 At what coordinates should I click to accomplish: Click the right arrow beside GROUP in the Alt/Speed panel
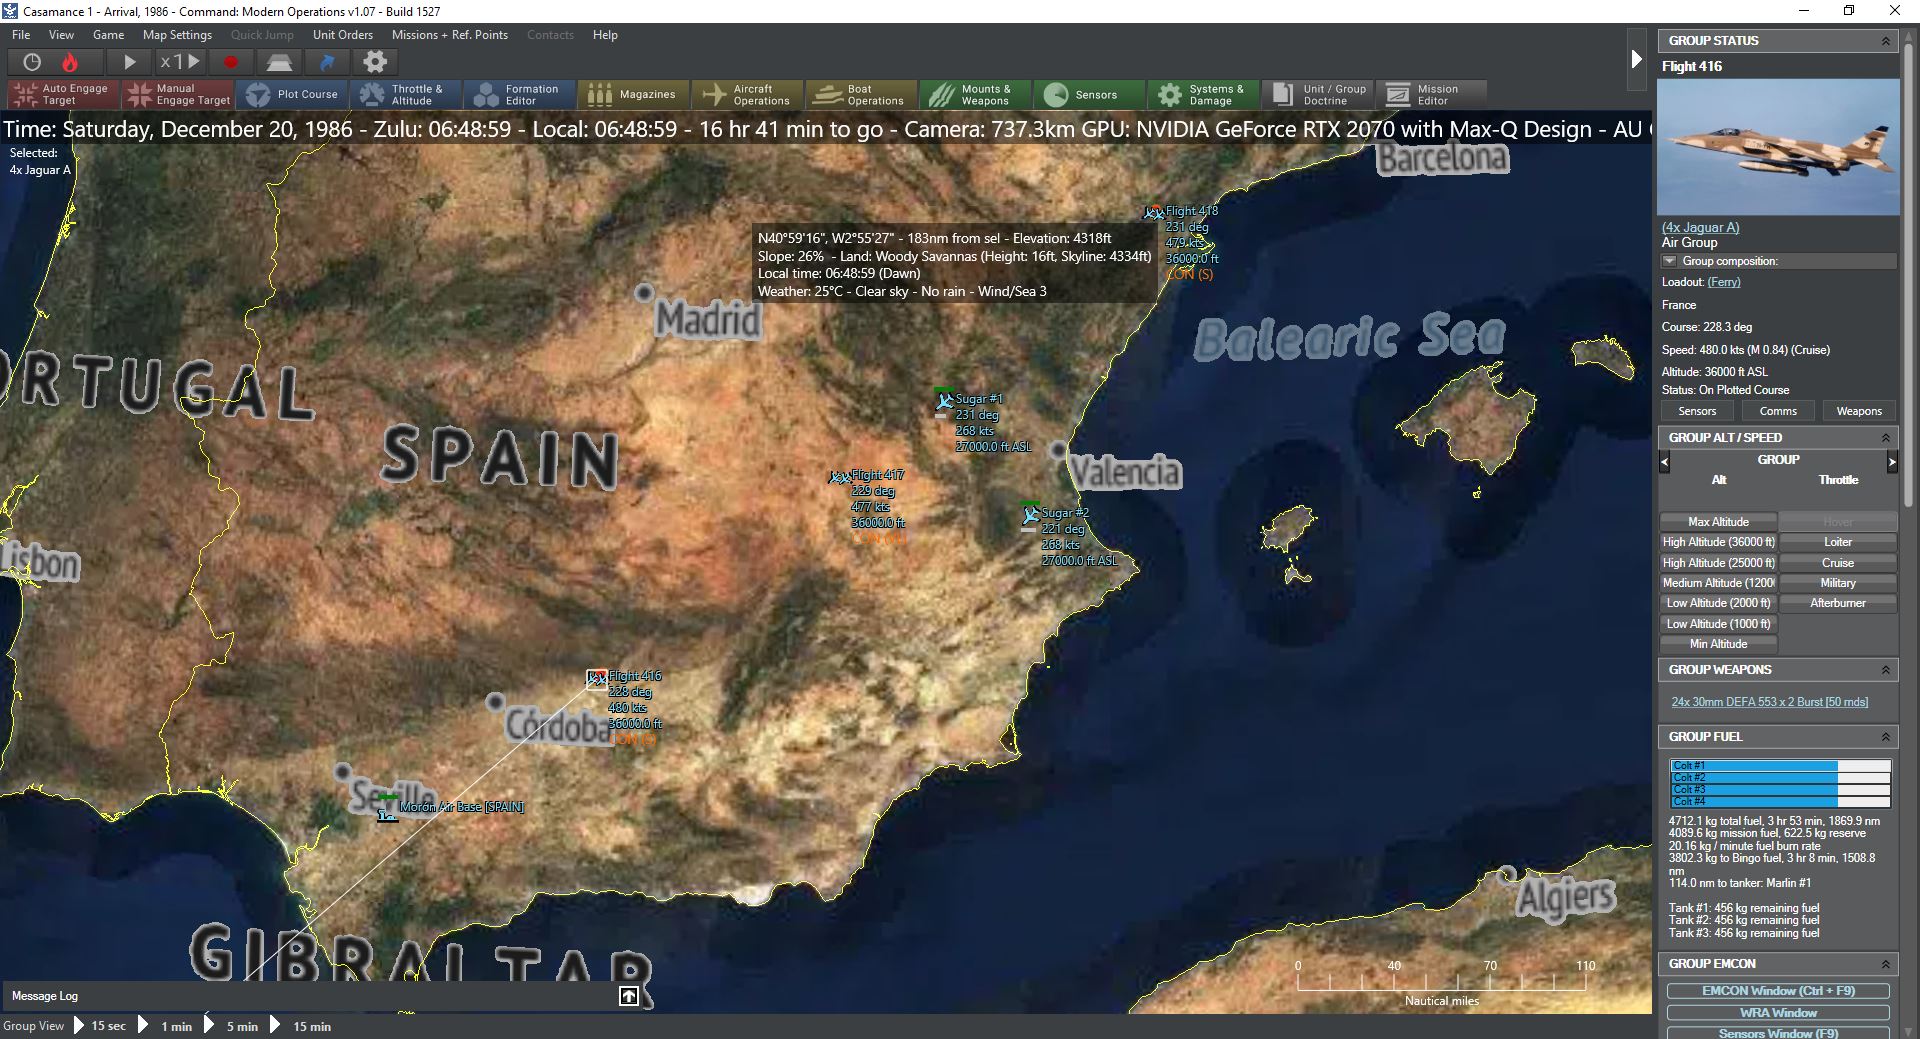coord(1892,462)
